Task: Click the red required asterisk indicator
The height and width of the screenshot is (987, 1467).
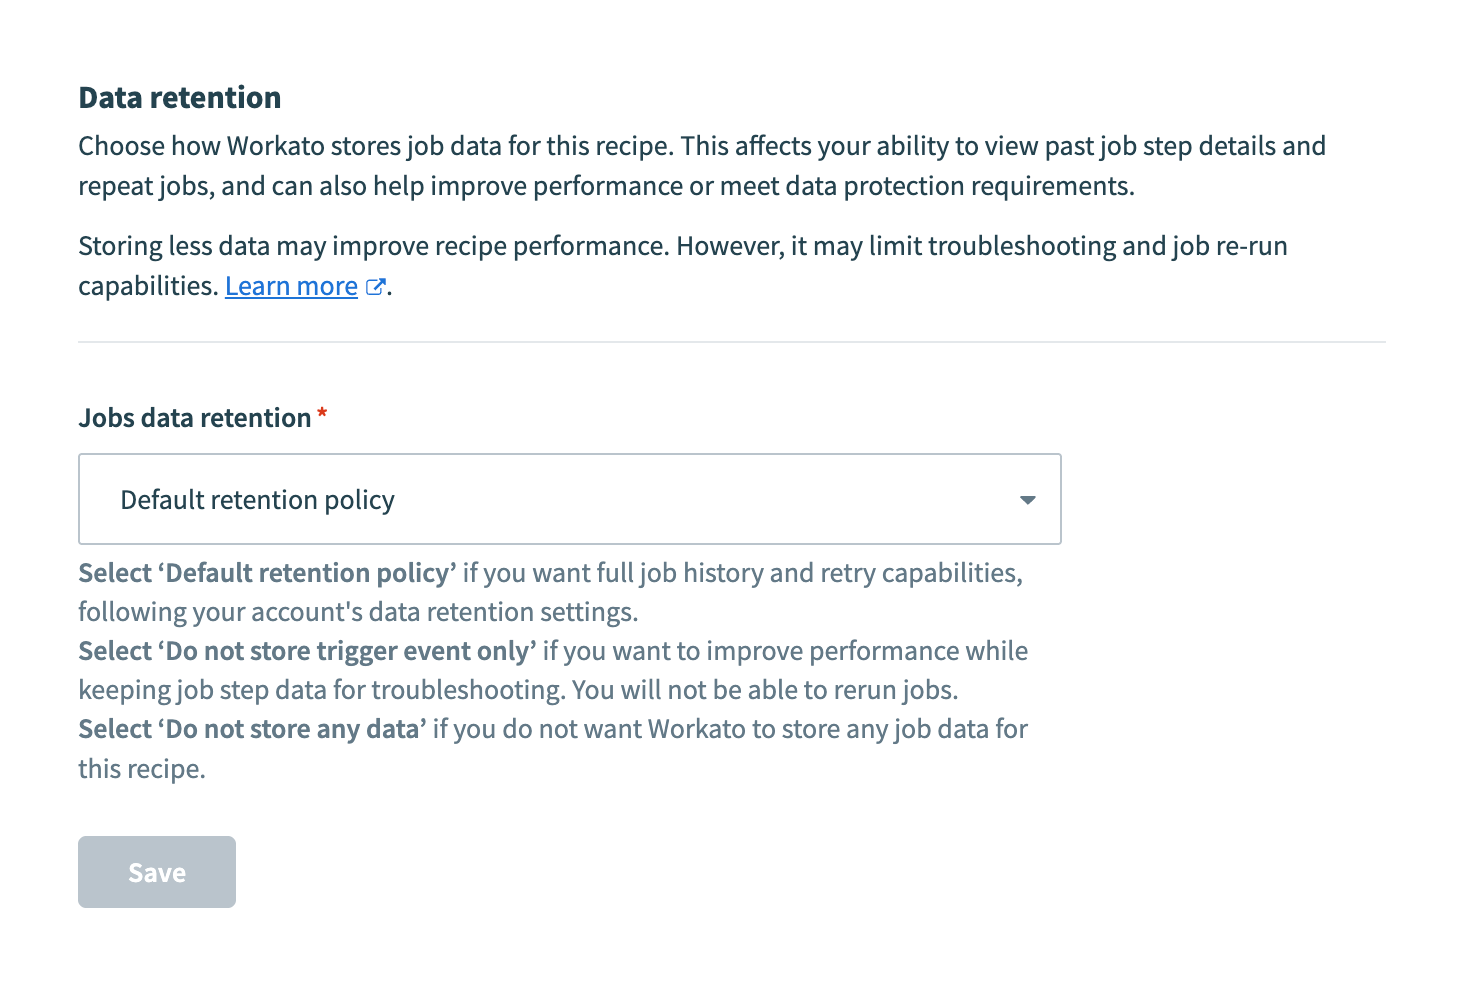Action: [322, 412]
